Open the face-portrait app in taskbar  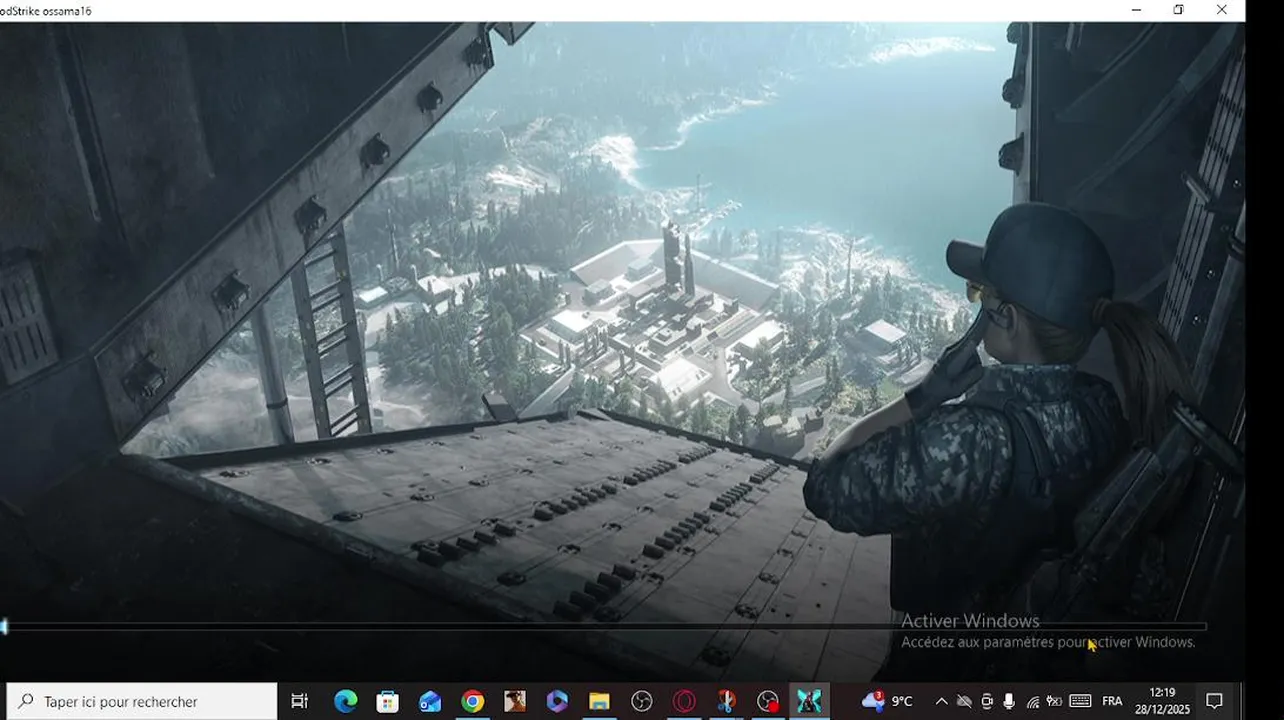(x=515, y=702)
